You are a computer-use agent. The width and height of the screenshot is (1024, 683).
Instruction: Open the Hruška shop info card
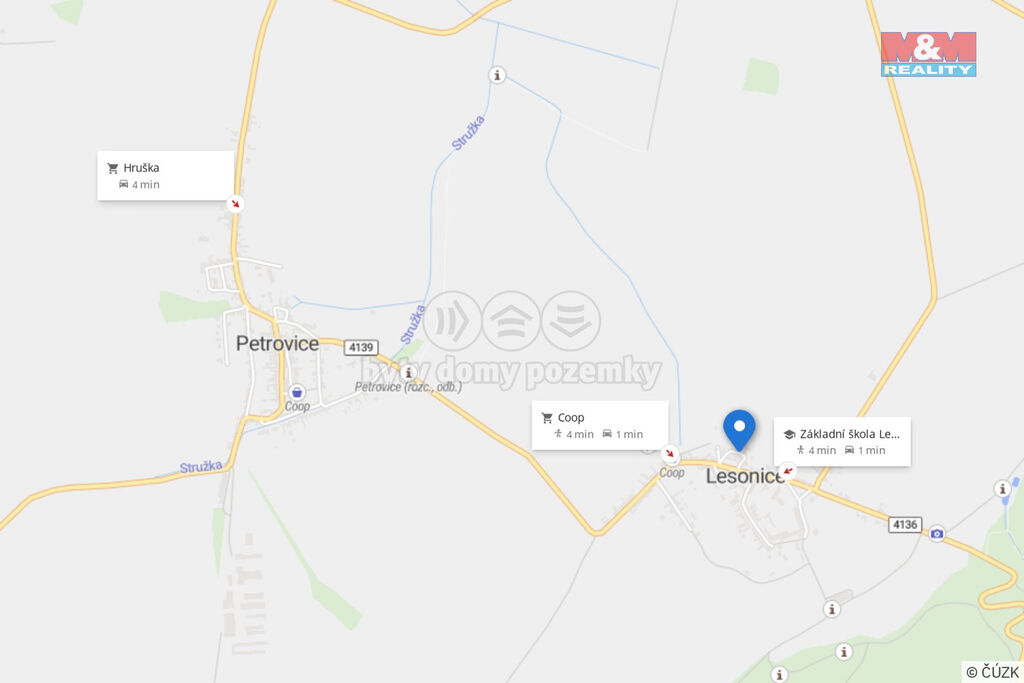(165, 176)
